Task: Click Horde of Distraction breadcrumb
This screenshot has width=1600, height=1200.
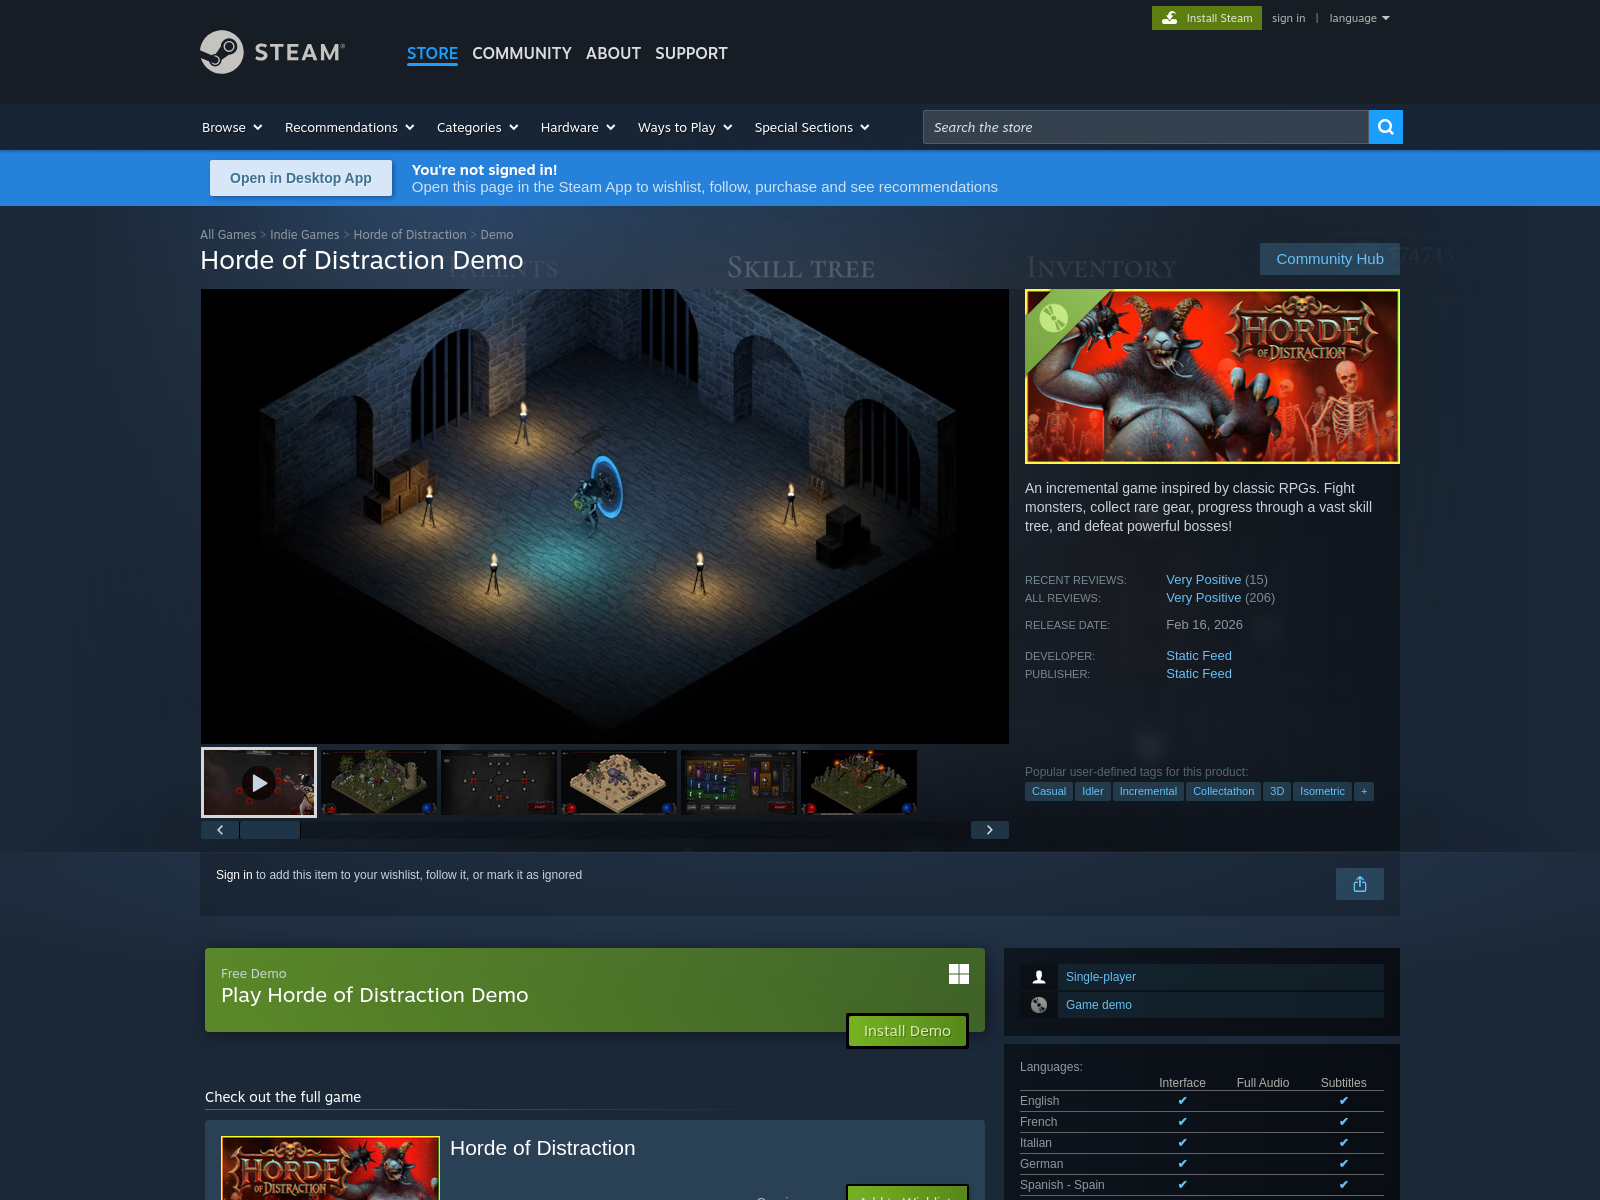Action: tap(410, 235)
